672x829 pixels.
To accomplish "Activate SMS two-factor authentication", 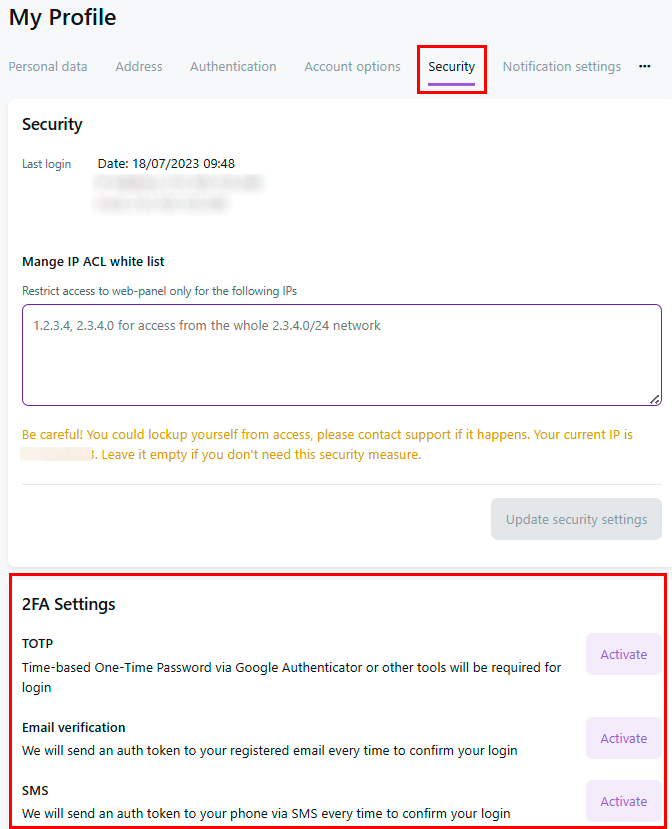I will click(x=623, y=801).
